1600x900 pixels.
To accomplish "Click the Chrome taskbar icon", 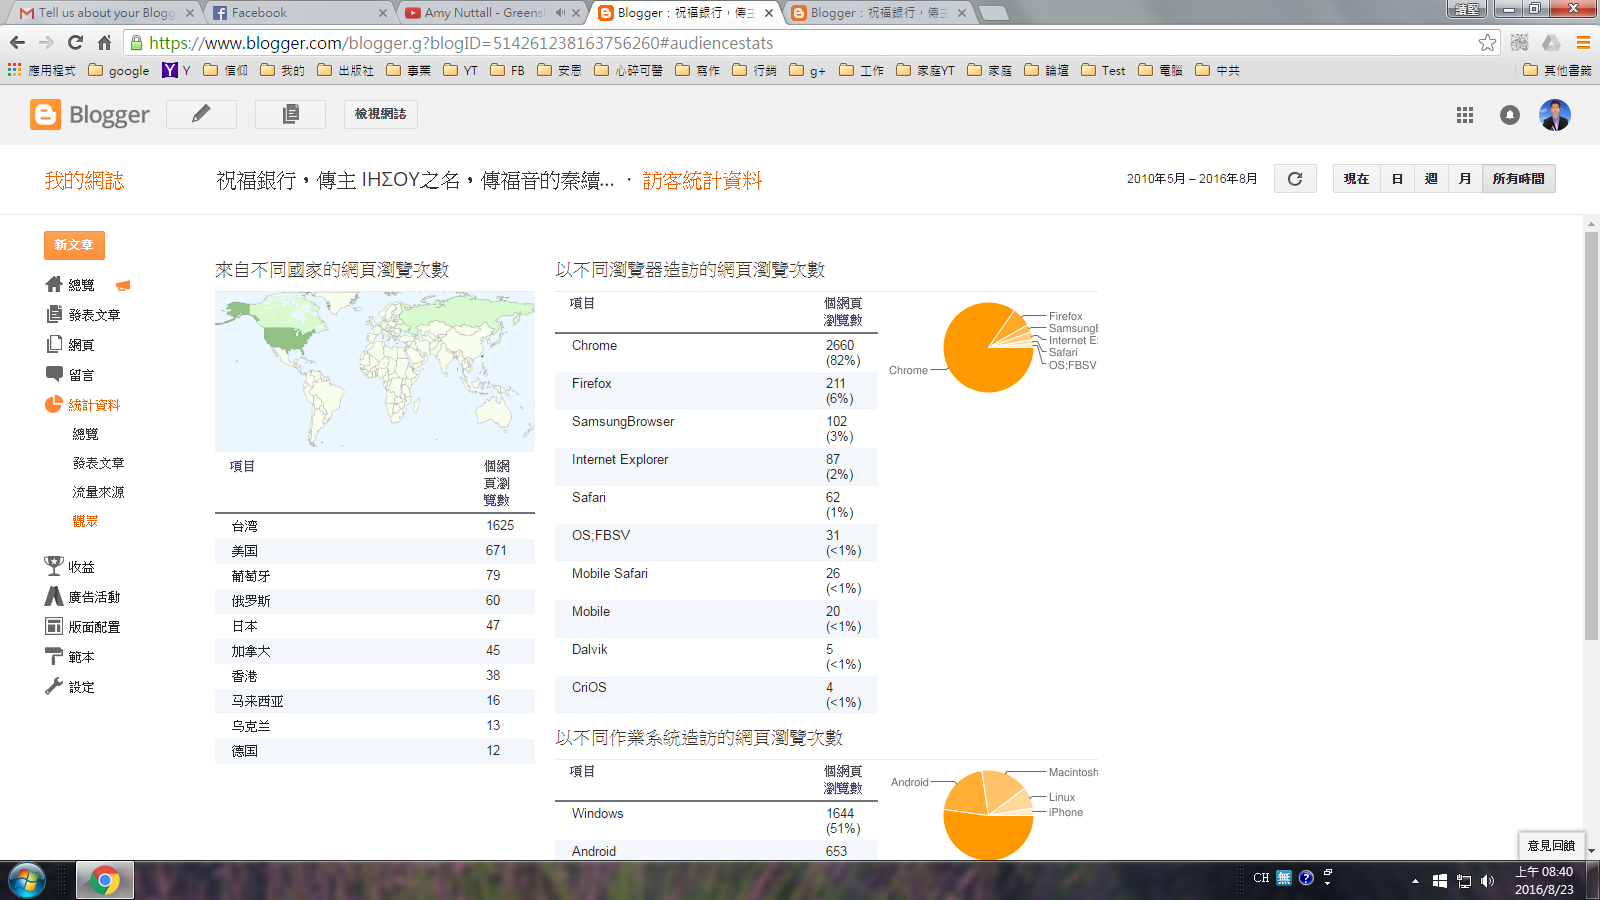I will [104, 881].
